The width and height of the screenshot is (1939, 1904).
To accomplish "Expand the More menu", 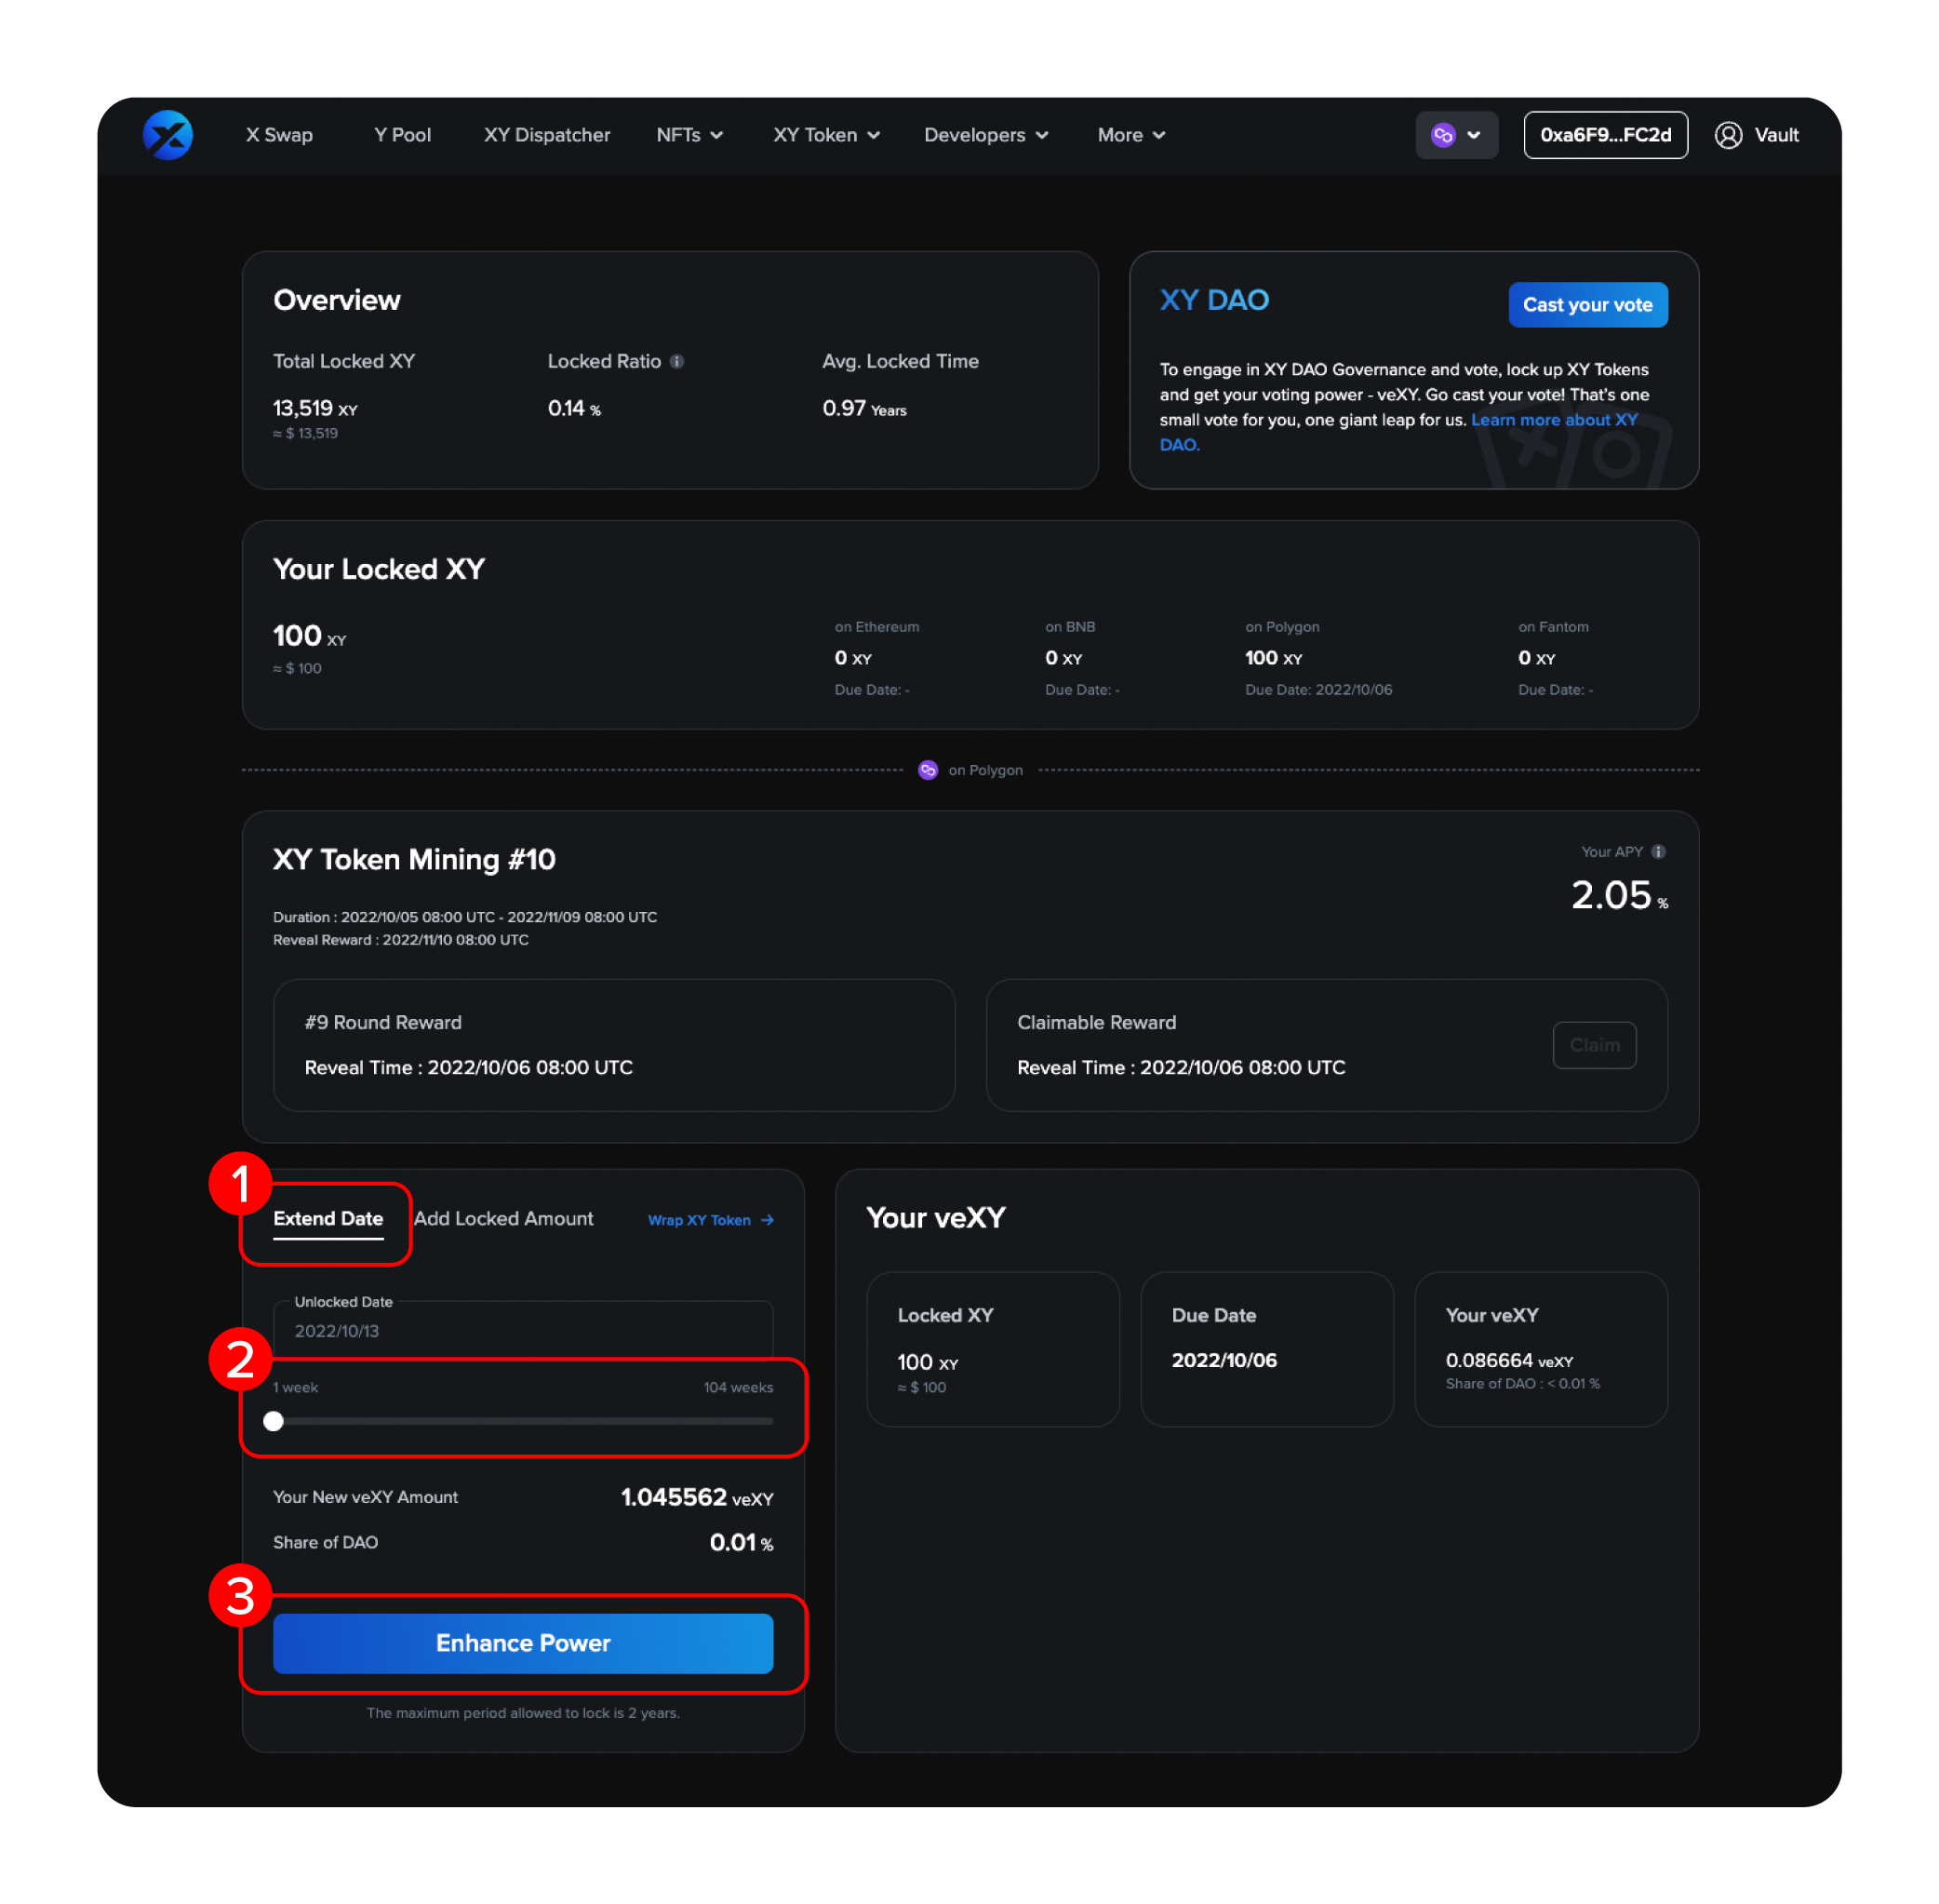I will pos(1130,135).
